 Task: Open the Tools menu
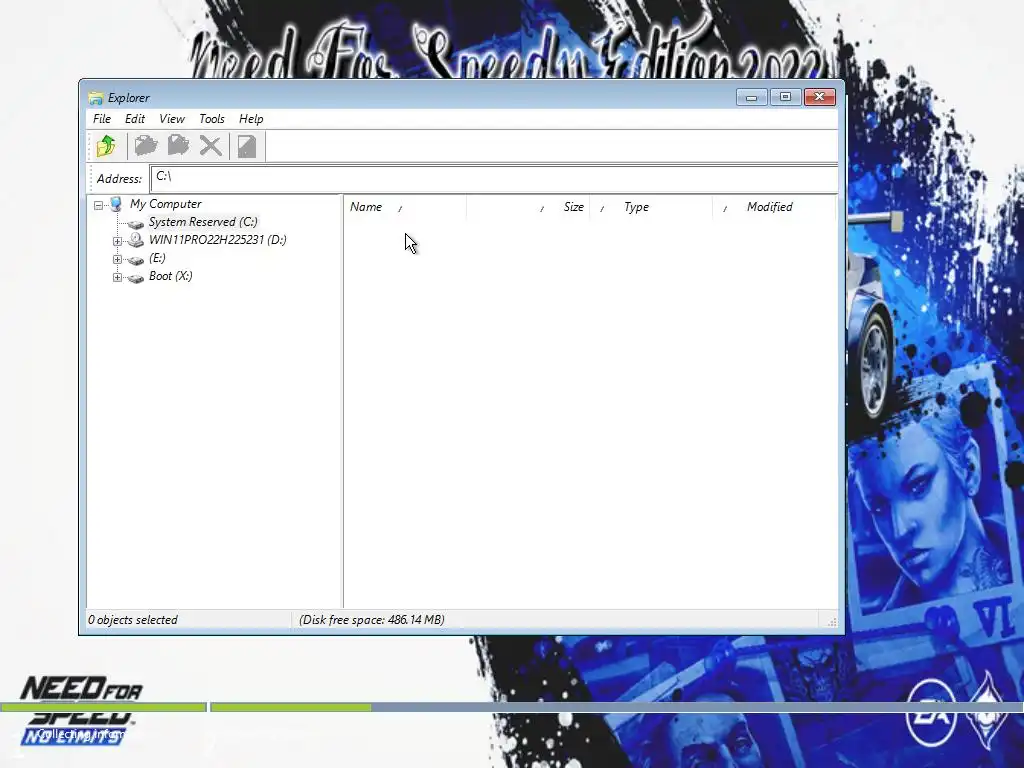point(212,119)
